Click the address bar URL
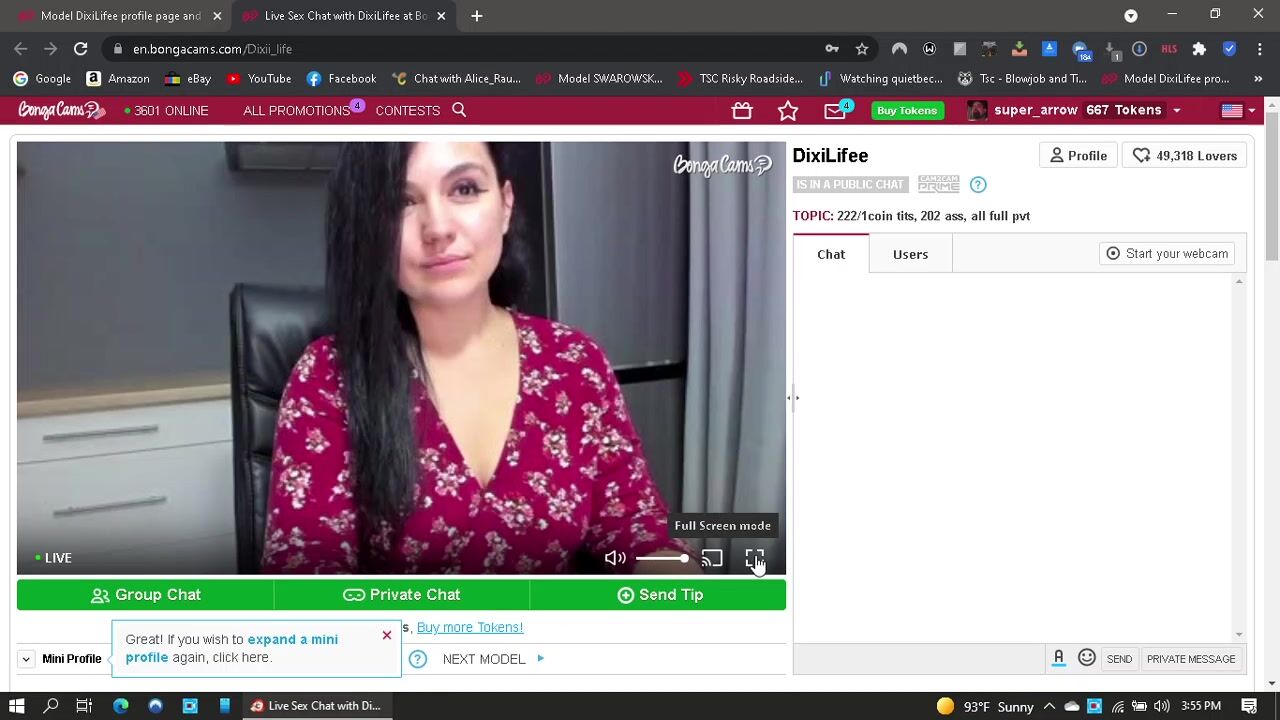Viewport: 1280px width, 720px height. click(212, 49)
